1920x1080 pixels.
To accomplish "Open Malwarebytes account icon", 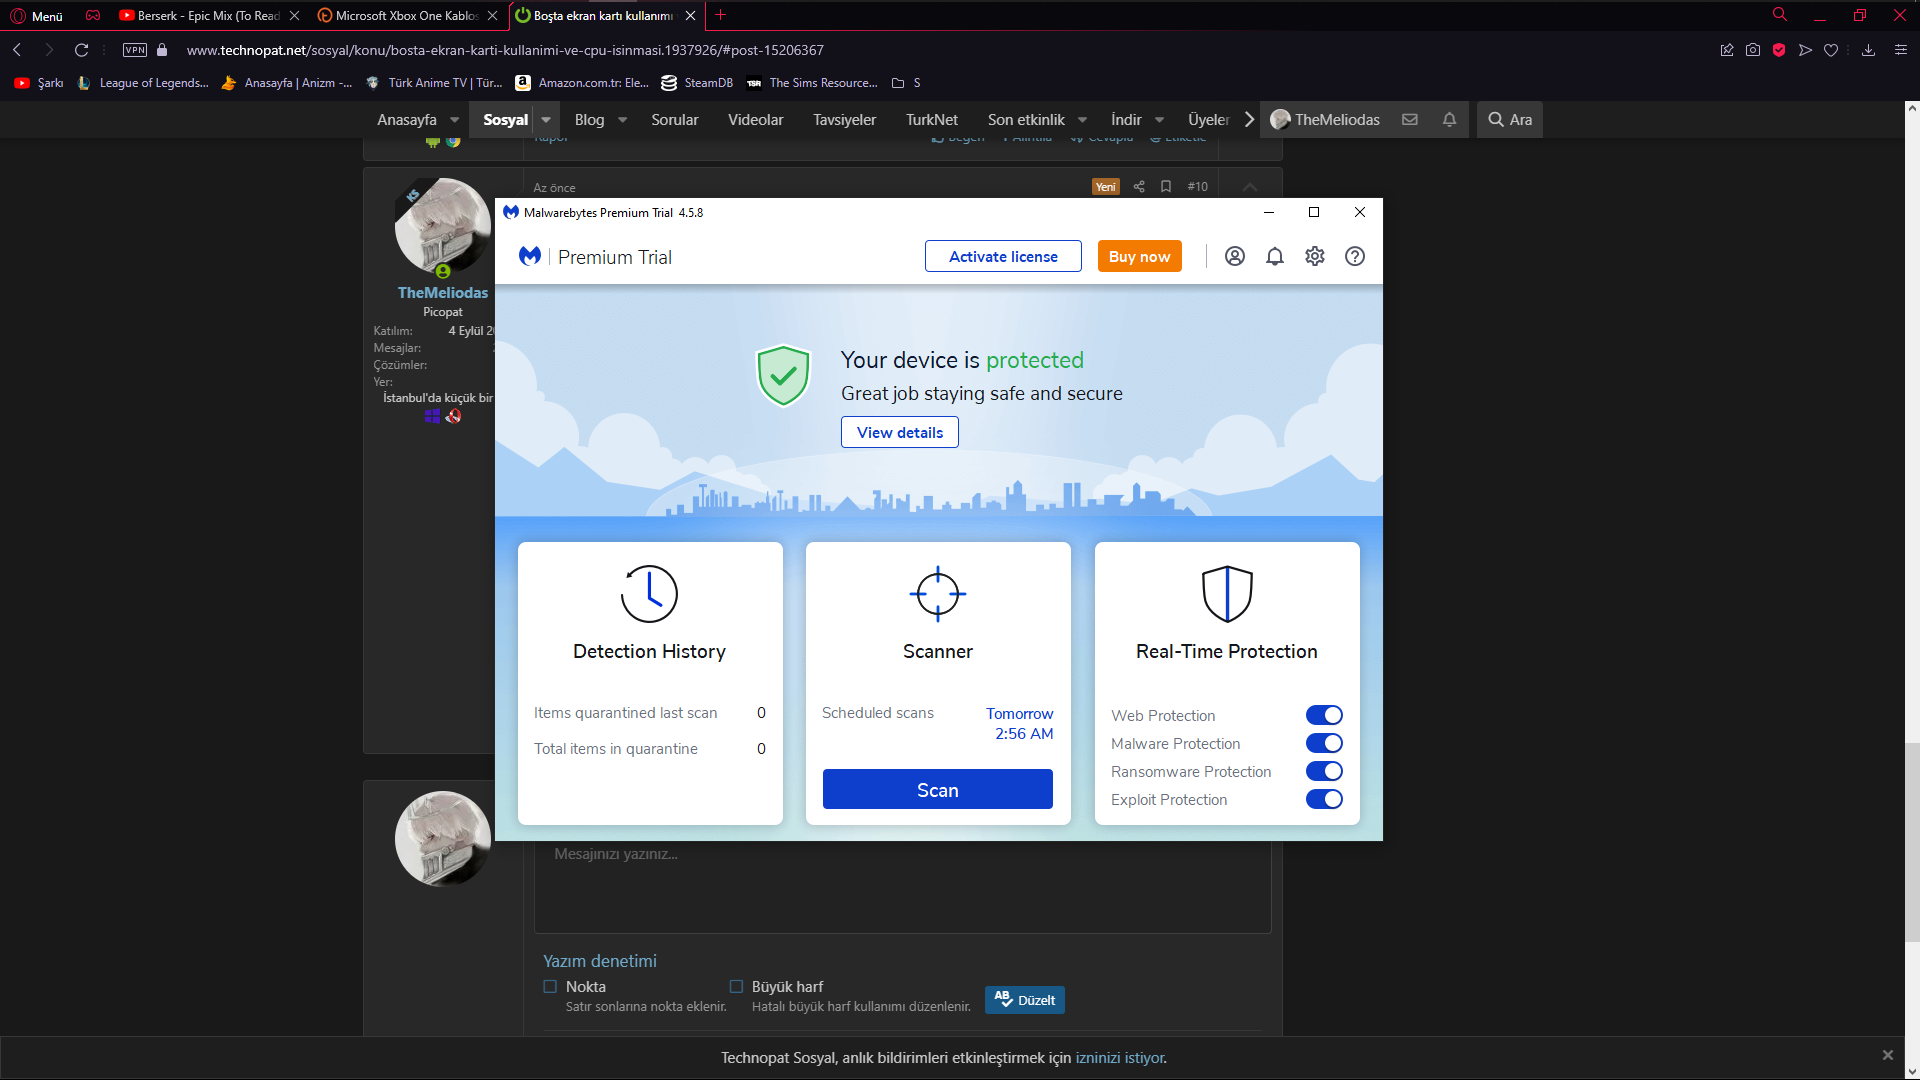I will pos(1235,256).
